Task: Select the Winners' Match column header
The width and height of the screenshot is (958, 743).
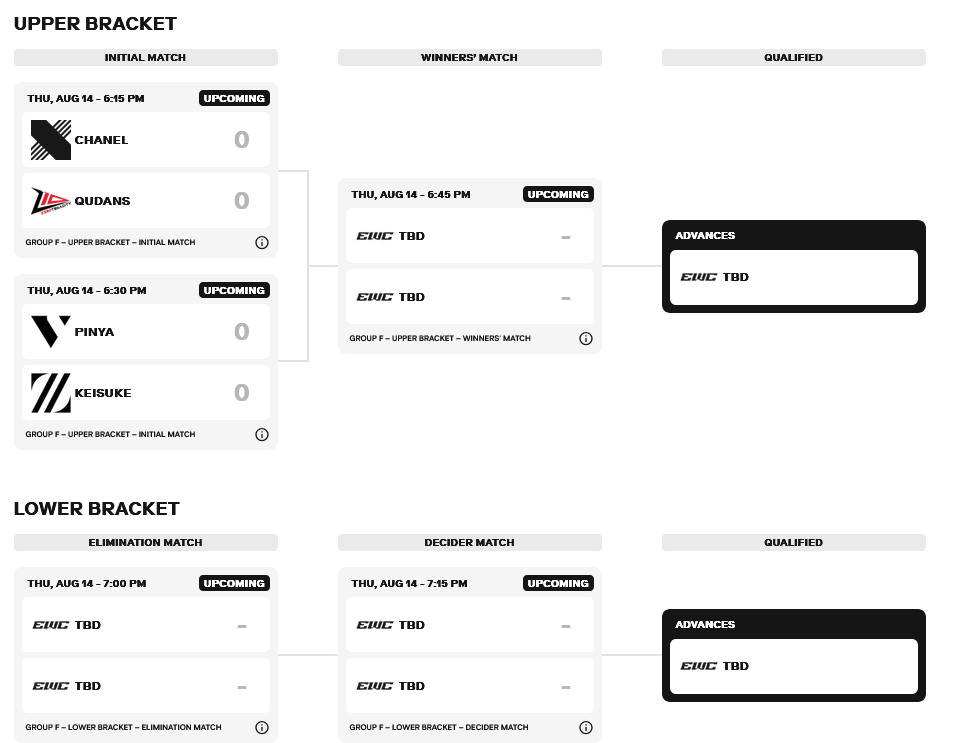Action: point(469,57)
